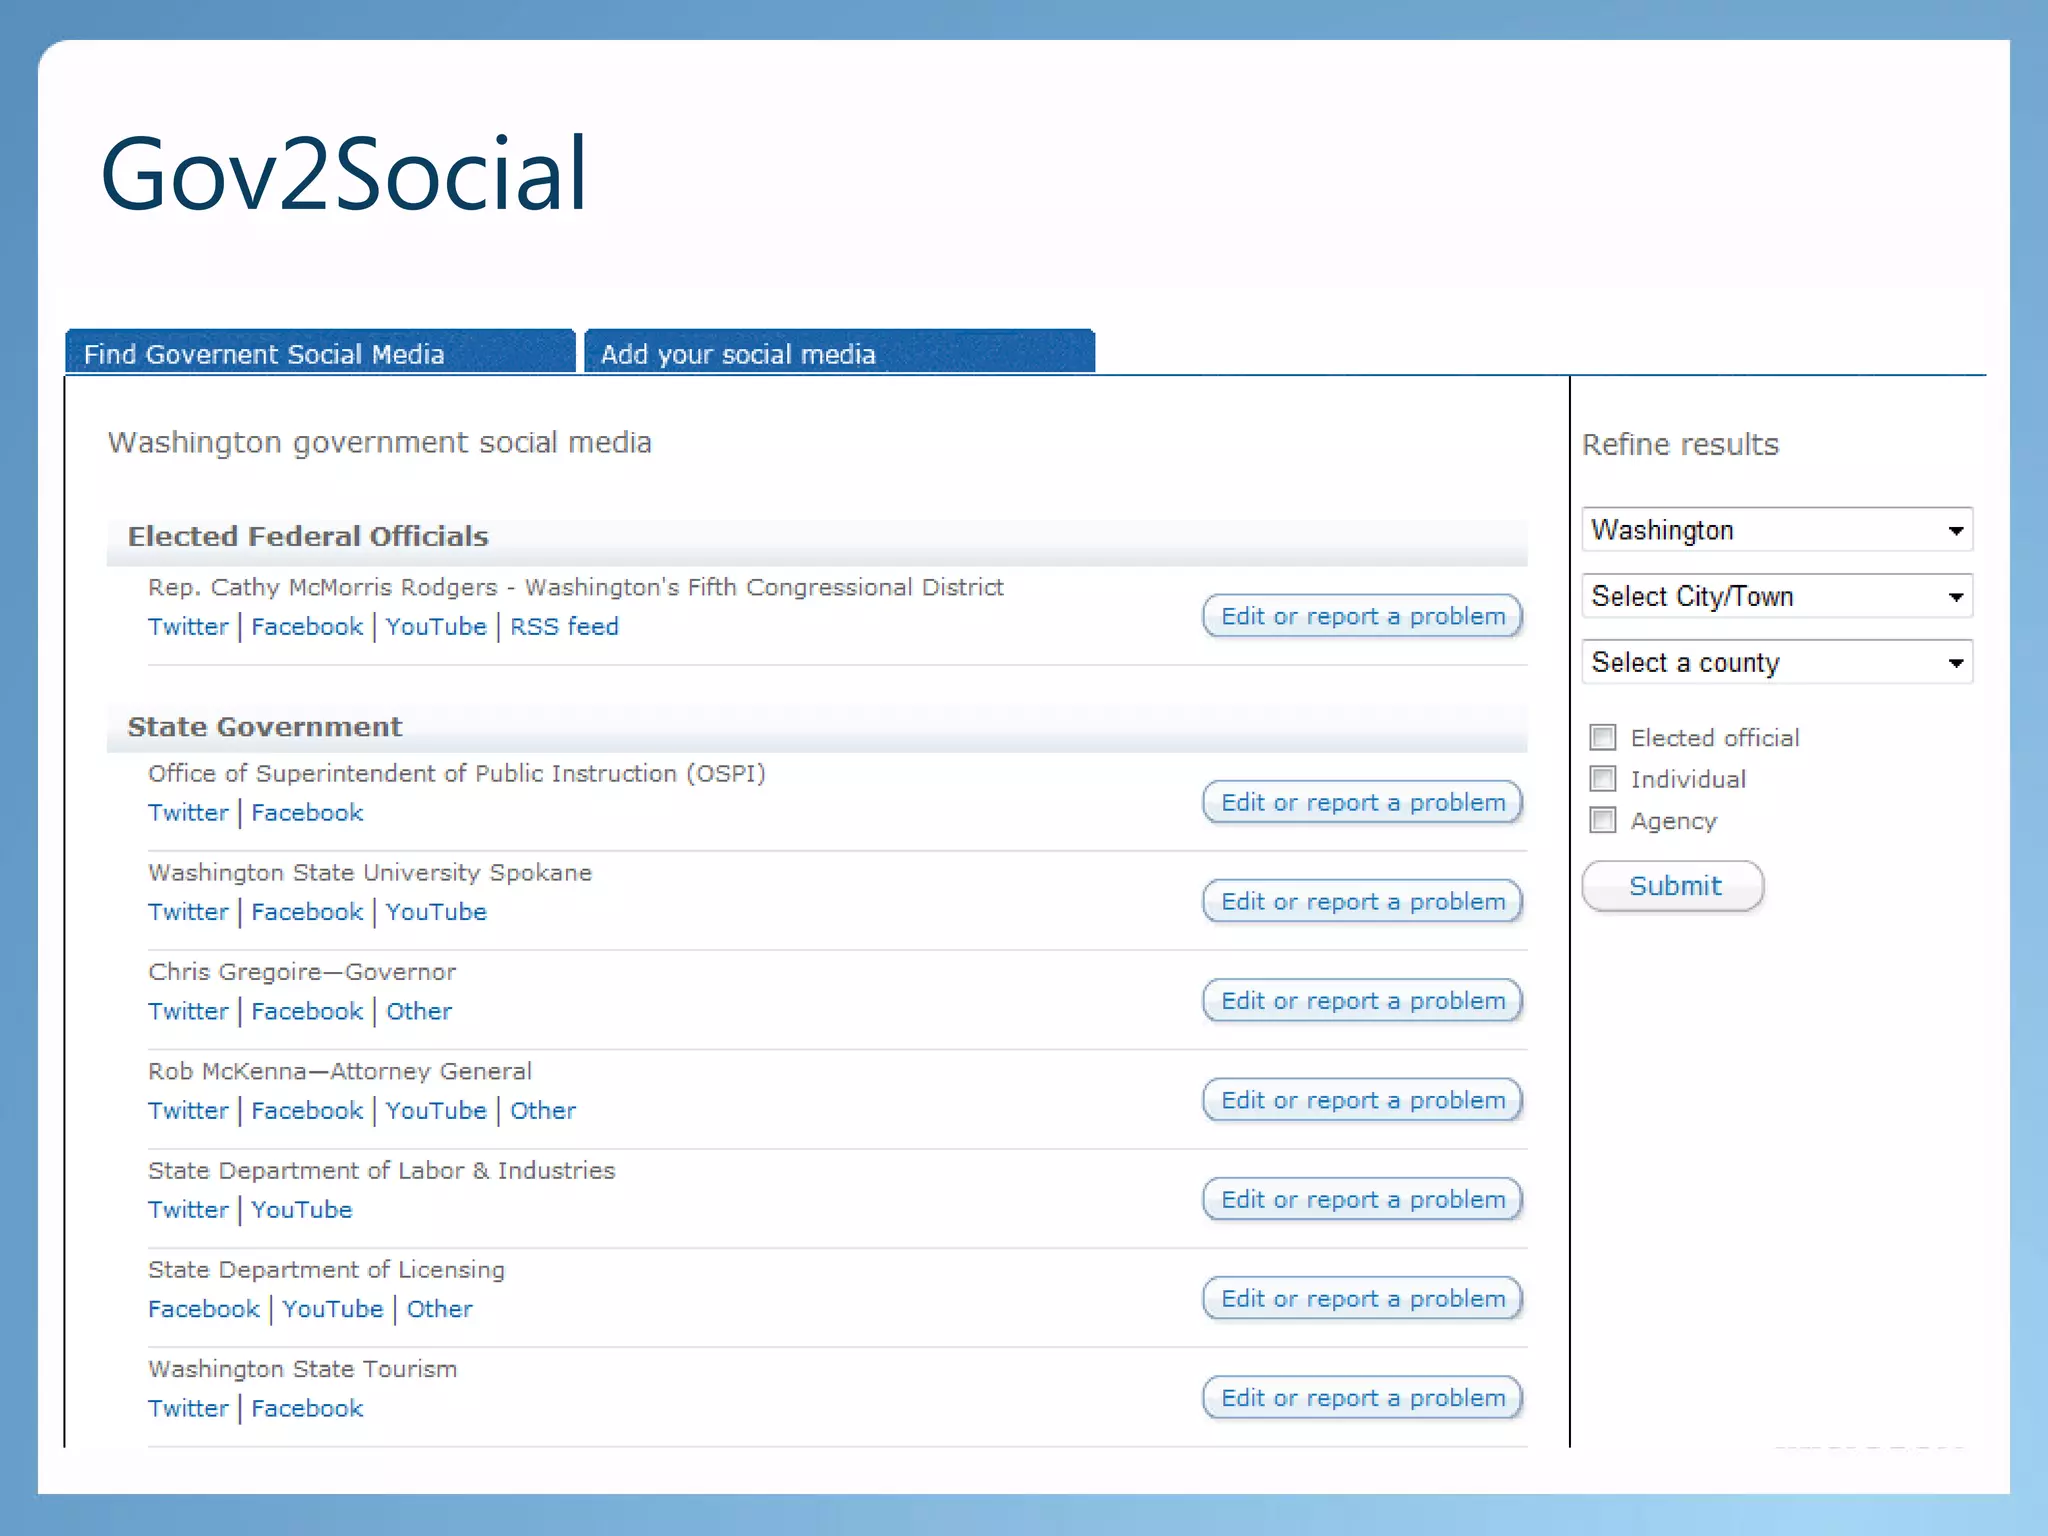2048x1536 pixels.
Task: Expand the Select City/Town dropdown
Action: coord(1776,597)
